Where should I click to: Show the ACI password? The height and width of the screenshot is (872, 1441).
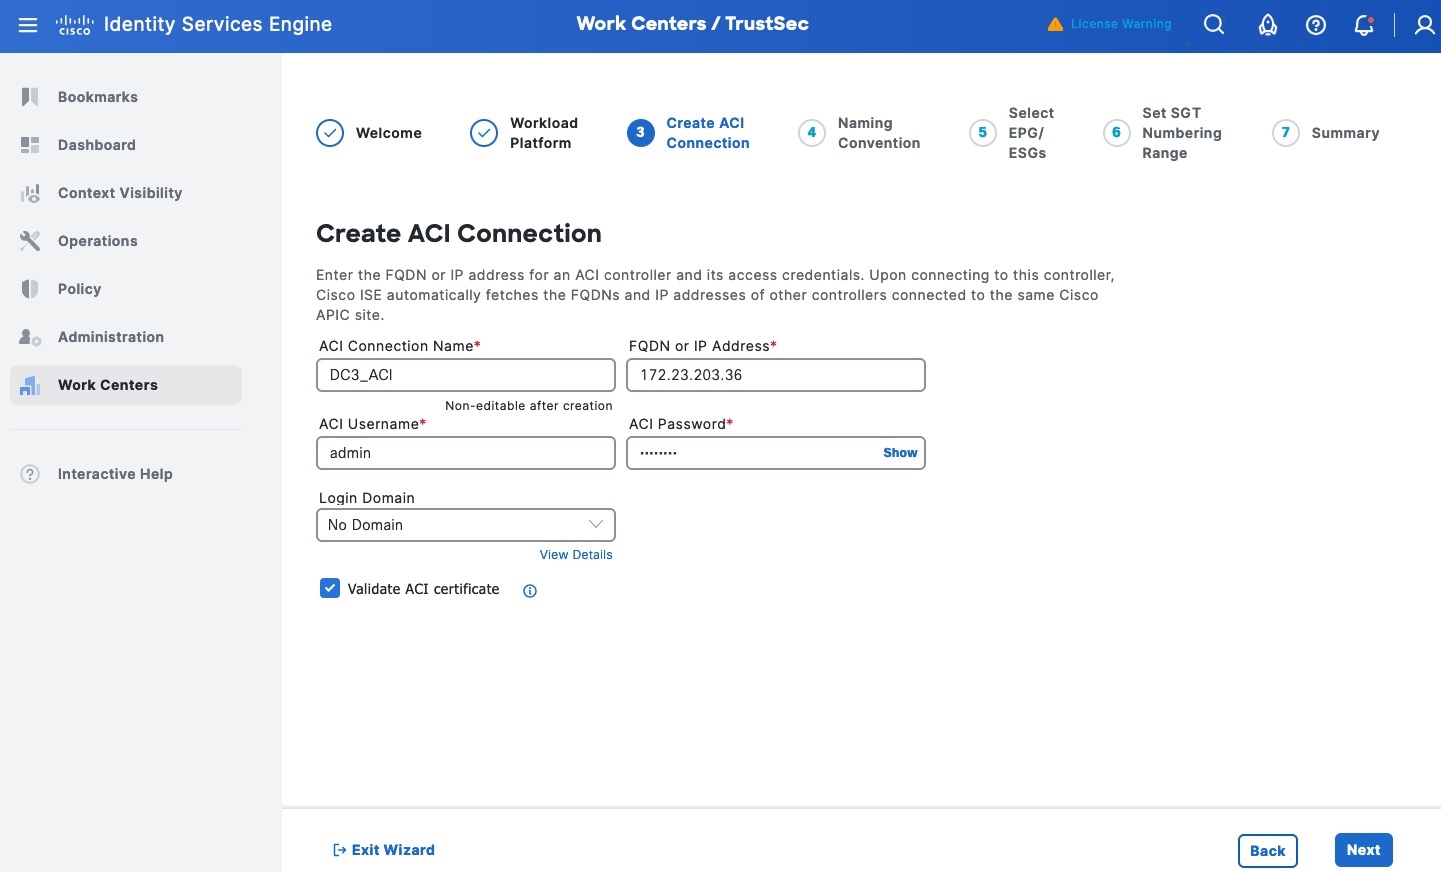[x=900, y=453]
